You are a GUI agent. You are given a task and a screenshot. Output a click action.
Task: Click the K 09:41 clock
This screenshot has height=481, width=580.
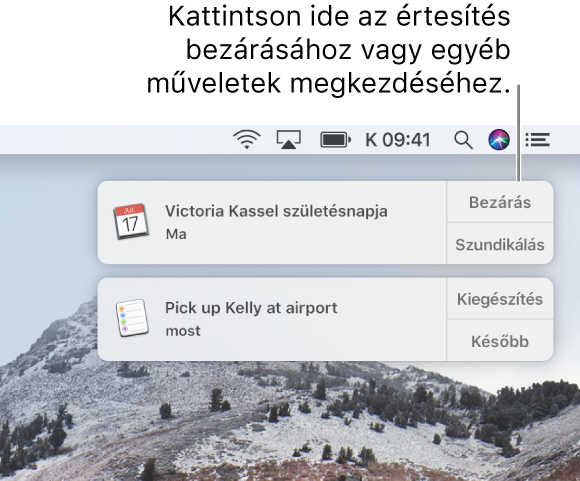click(398, 140)
